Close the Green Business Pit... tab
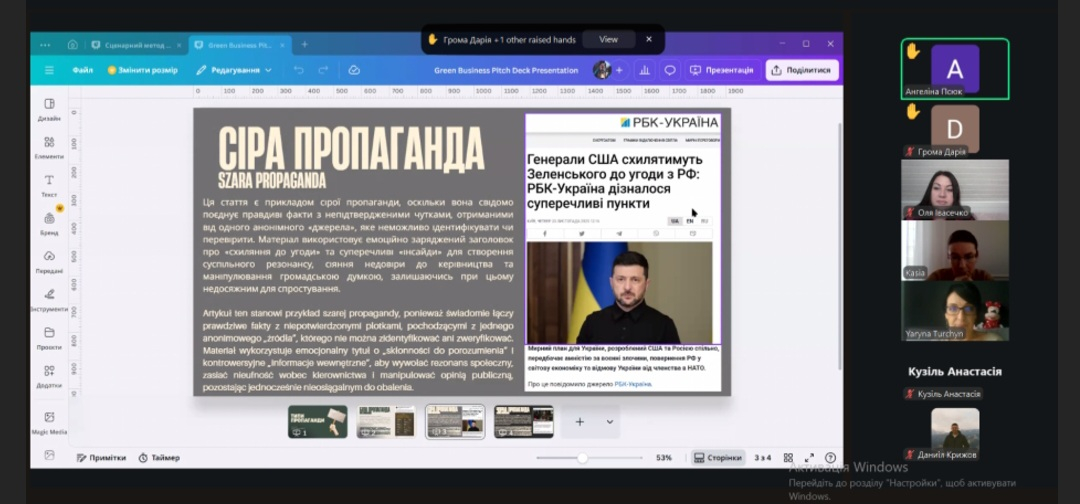This screenshot has width=1080, height=504. click(x=282, y=45)
